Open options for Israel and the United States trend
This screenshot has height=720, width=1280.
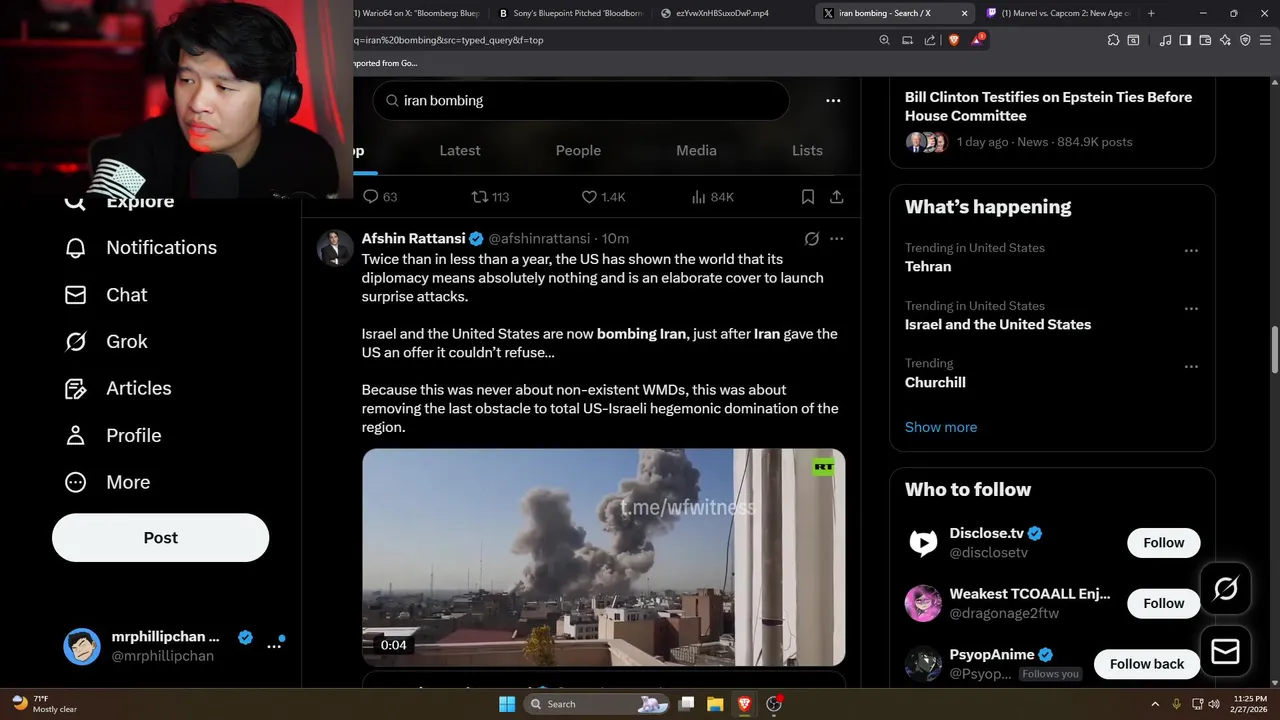point(1191,309)
